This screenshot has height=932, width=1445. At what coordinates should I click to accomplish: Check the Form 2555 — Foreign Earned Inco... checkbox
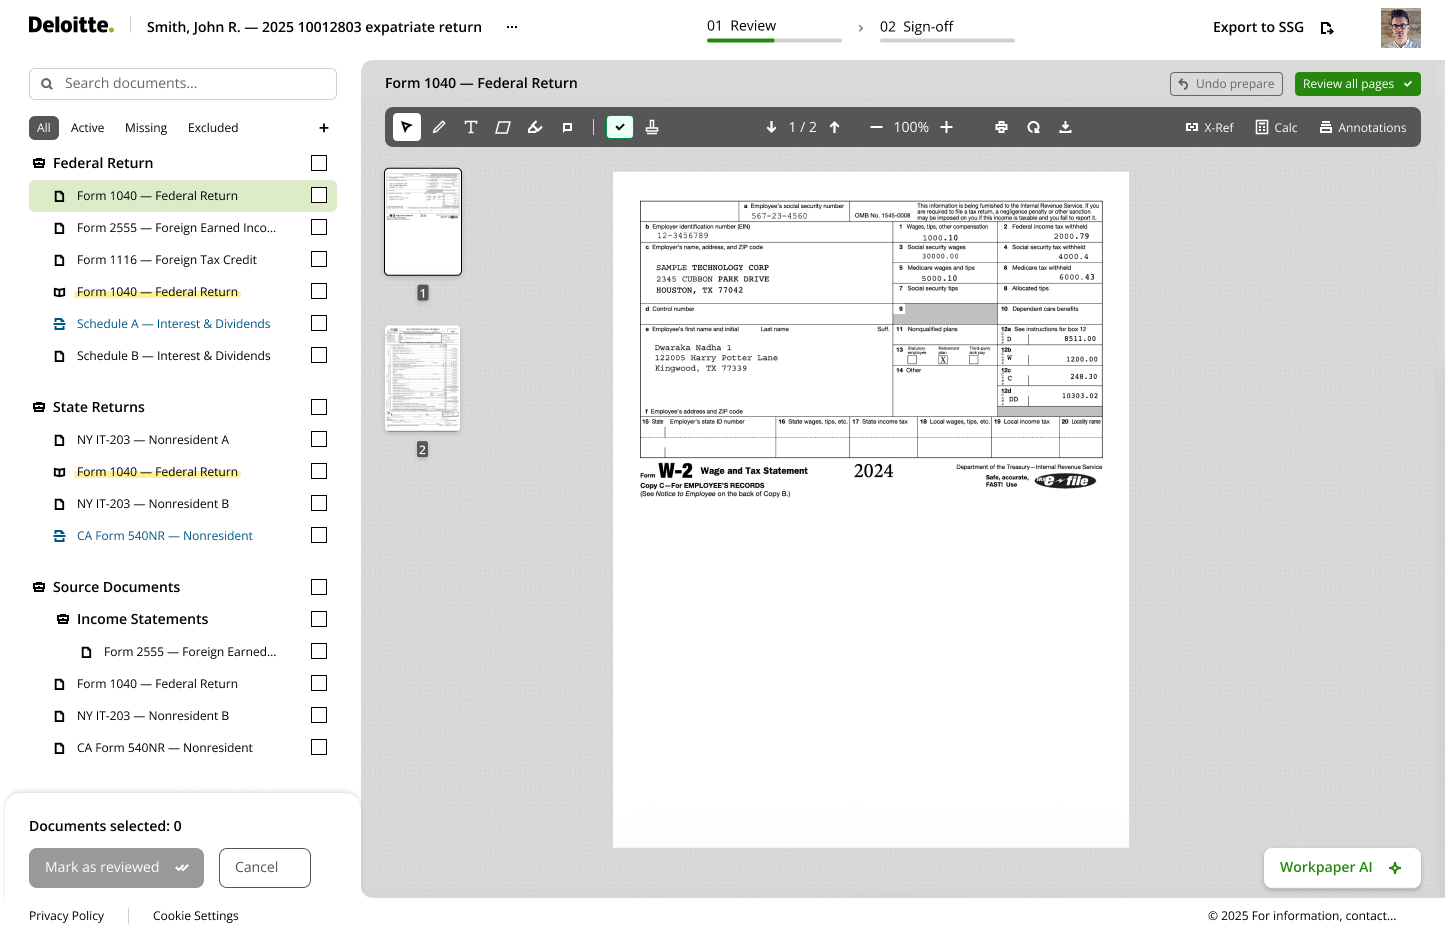coord(319,227)
